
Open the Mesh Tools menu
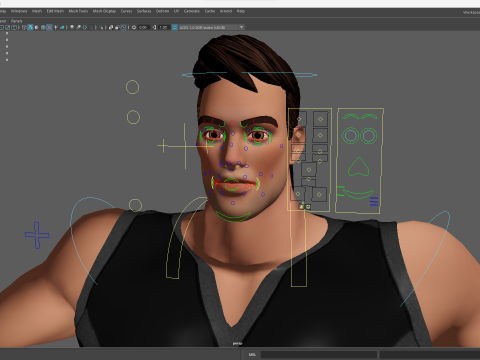78,11
